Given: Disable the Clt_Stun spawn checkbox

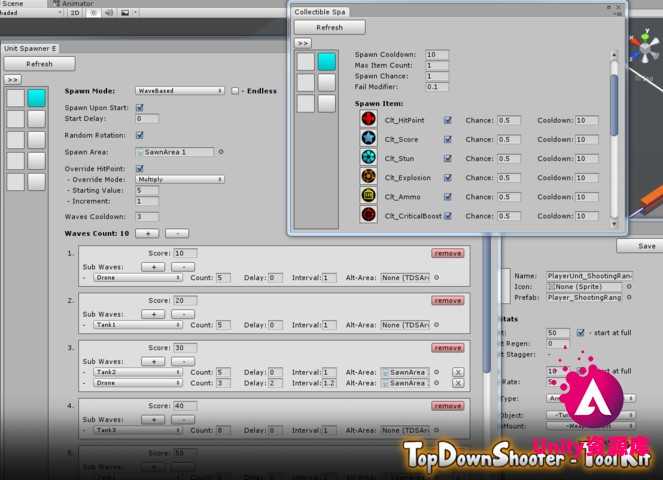Looking at the screenshot, I should click(x=447, y=158).
